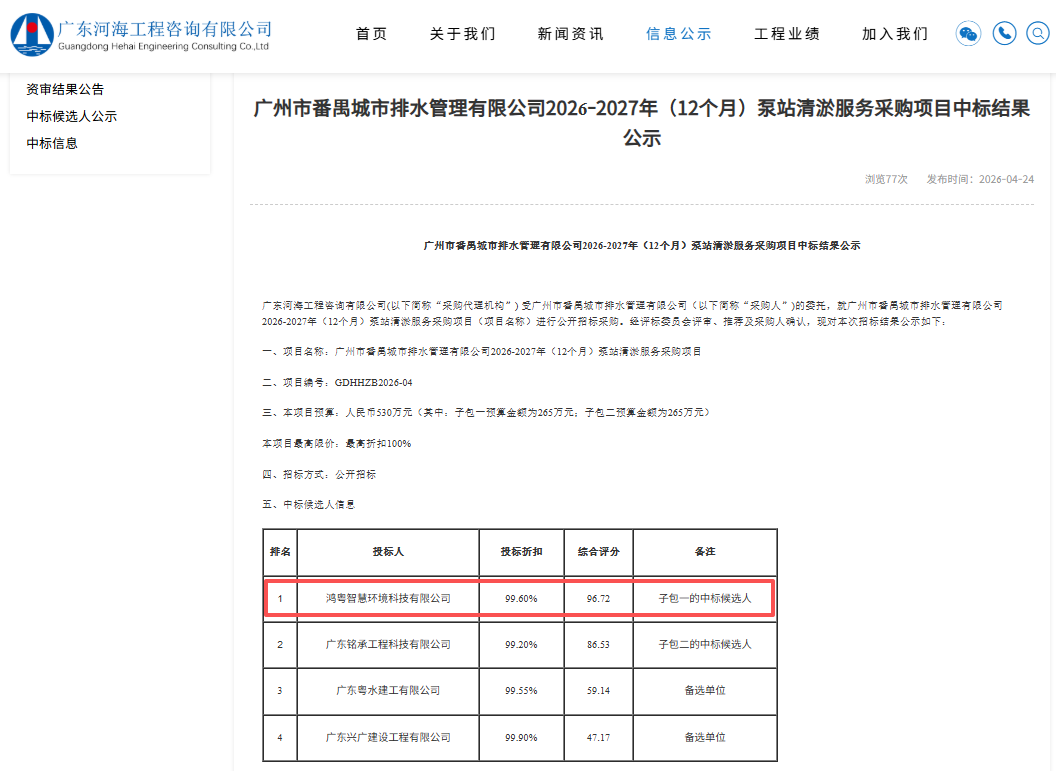Open 中标候选人公示 sidebar link
This screenshot has width=1056, height=771.
tap(71, 116)
